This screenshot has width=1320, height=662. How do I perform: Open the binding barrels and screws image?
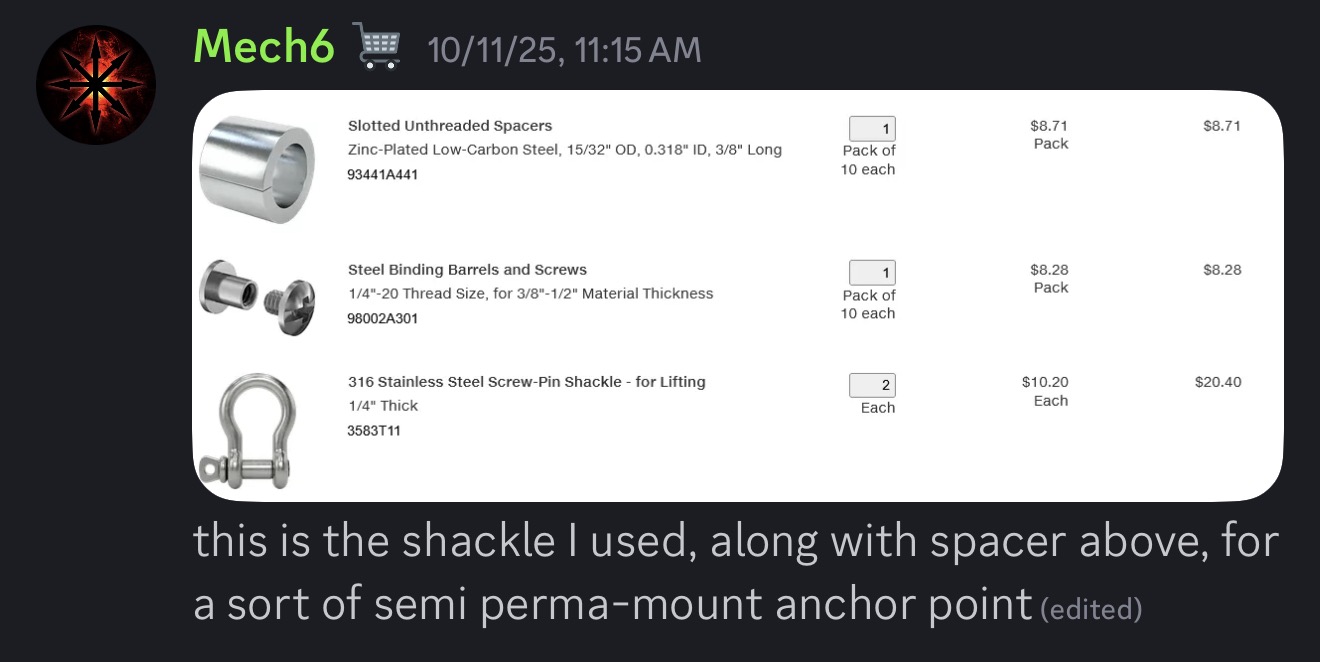click(243, 289)
